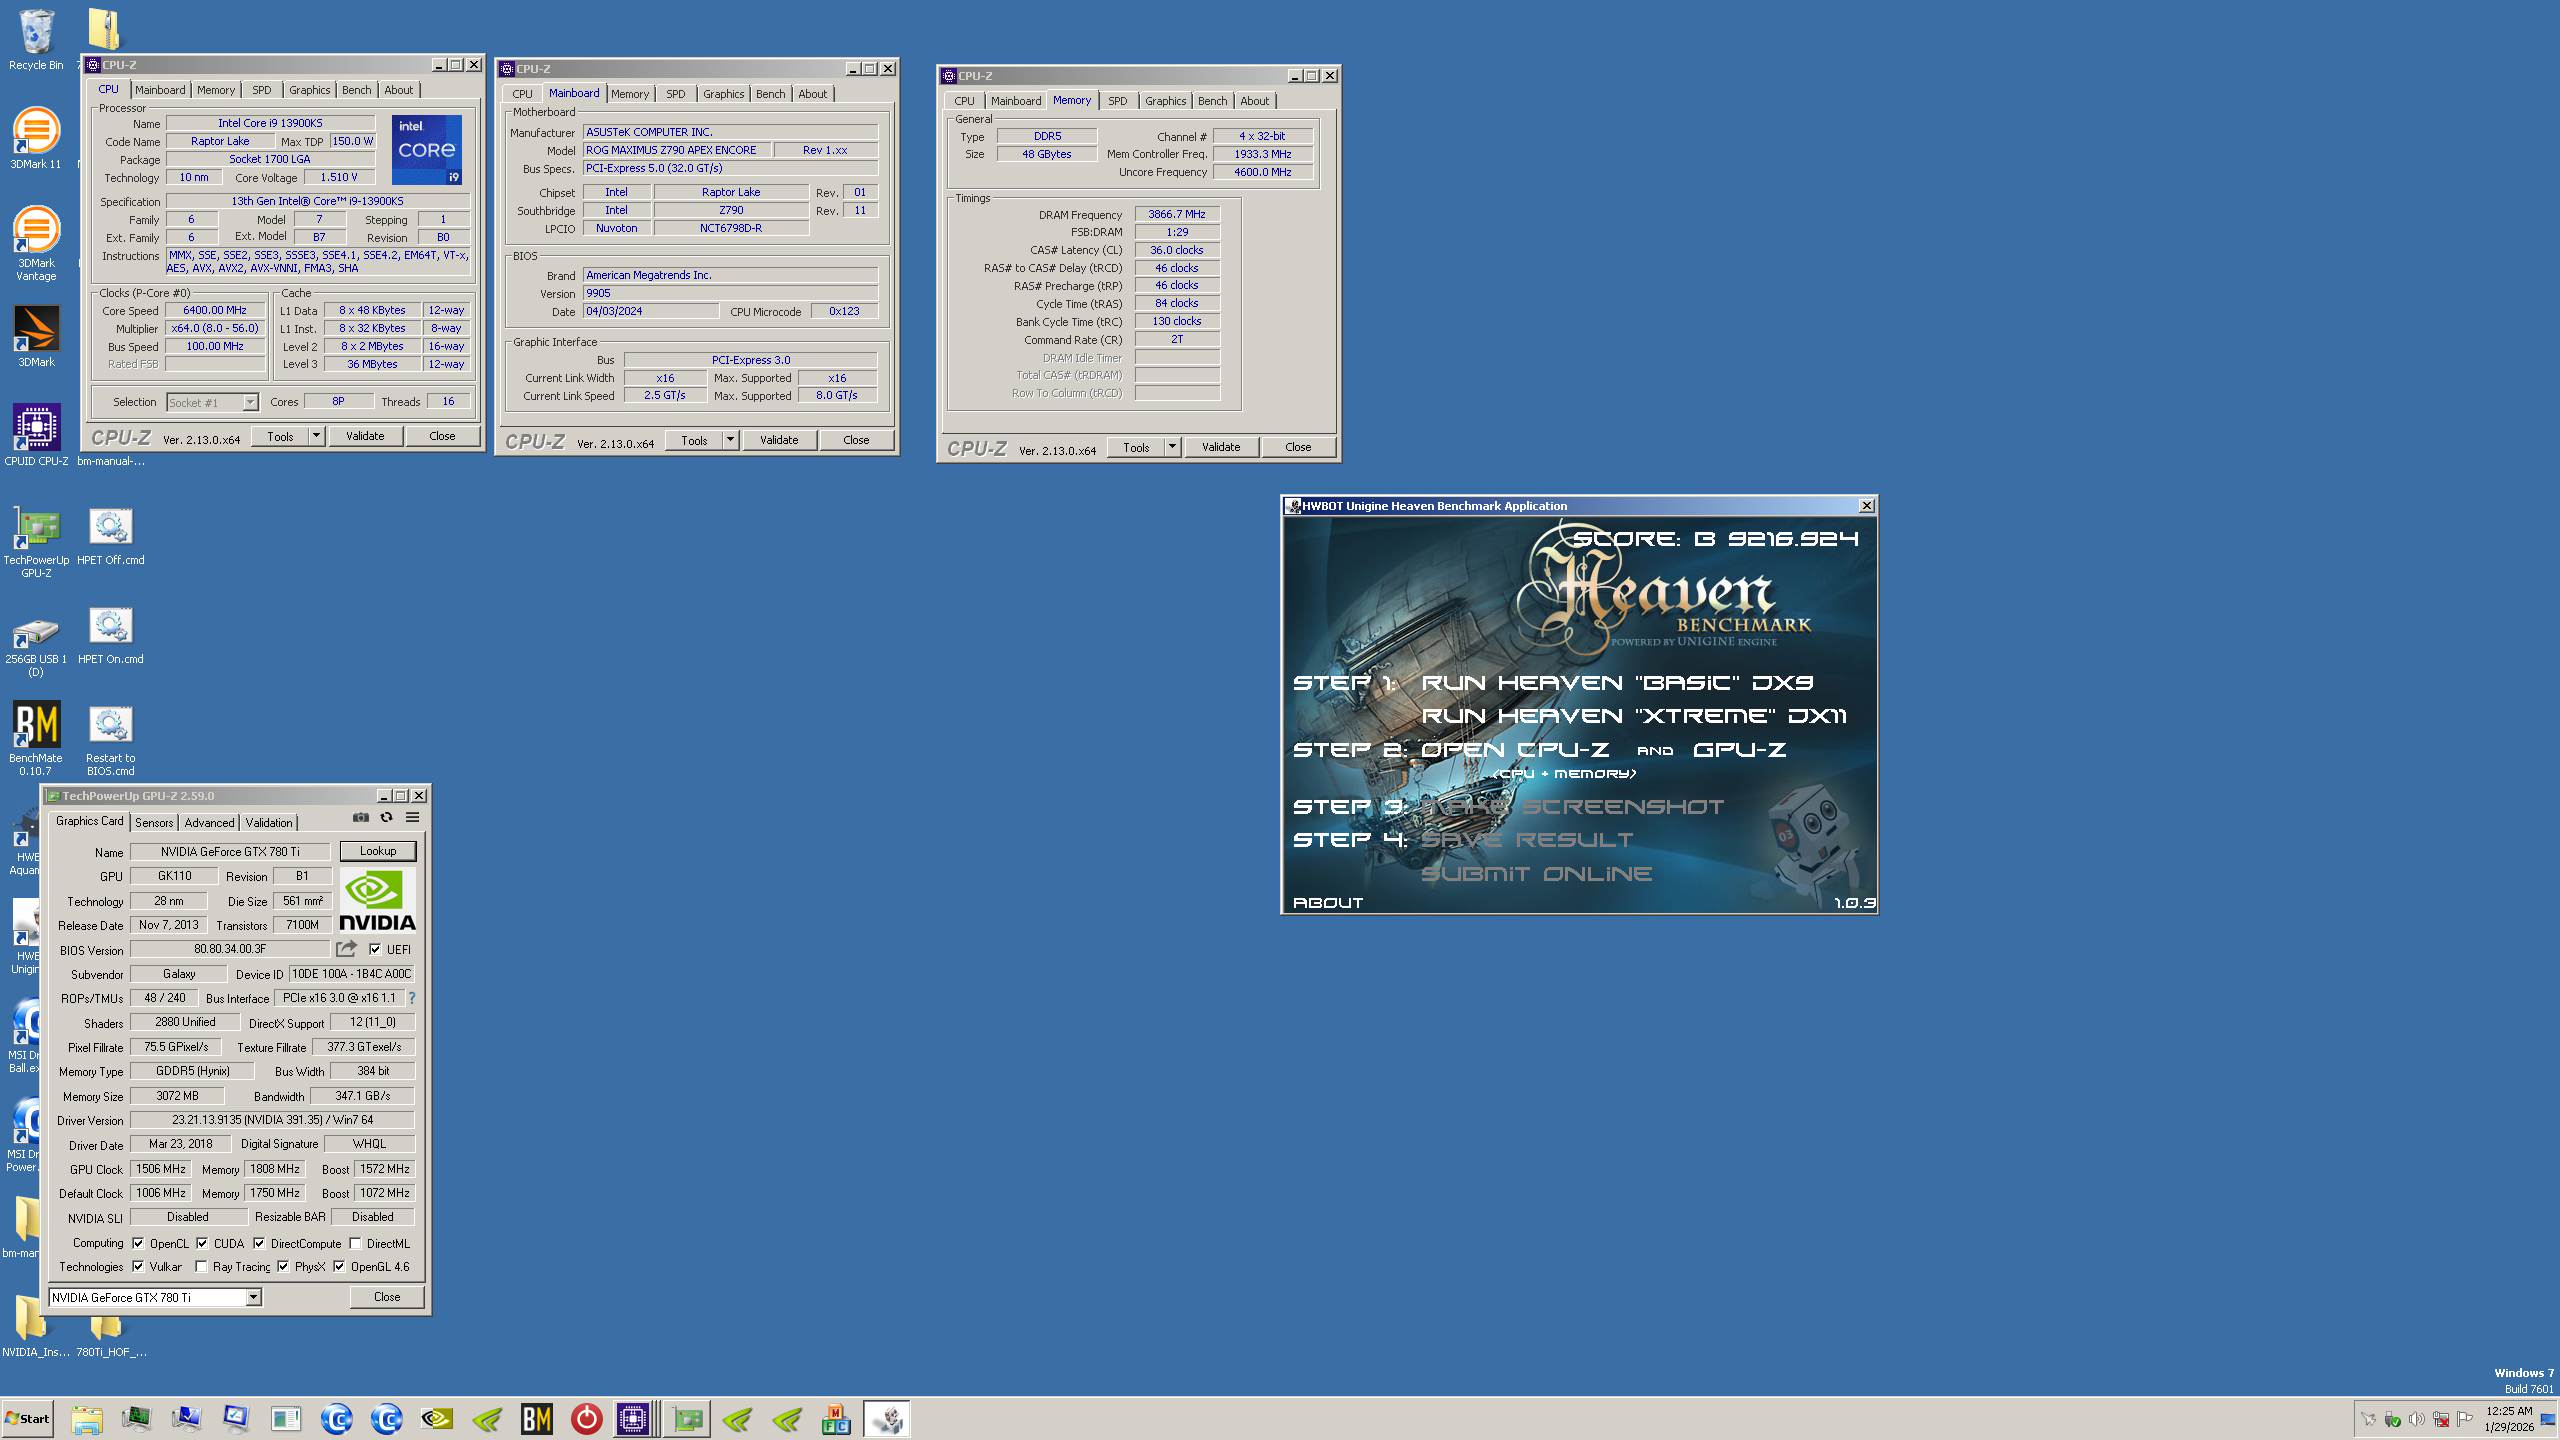2560x1440 pixels.
Task: Toggle the DirectML checkbox
Action: [x=355, y=1243]
